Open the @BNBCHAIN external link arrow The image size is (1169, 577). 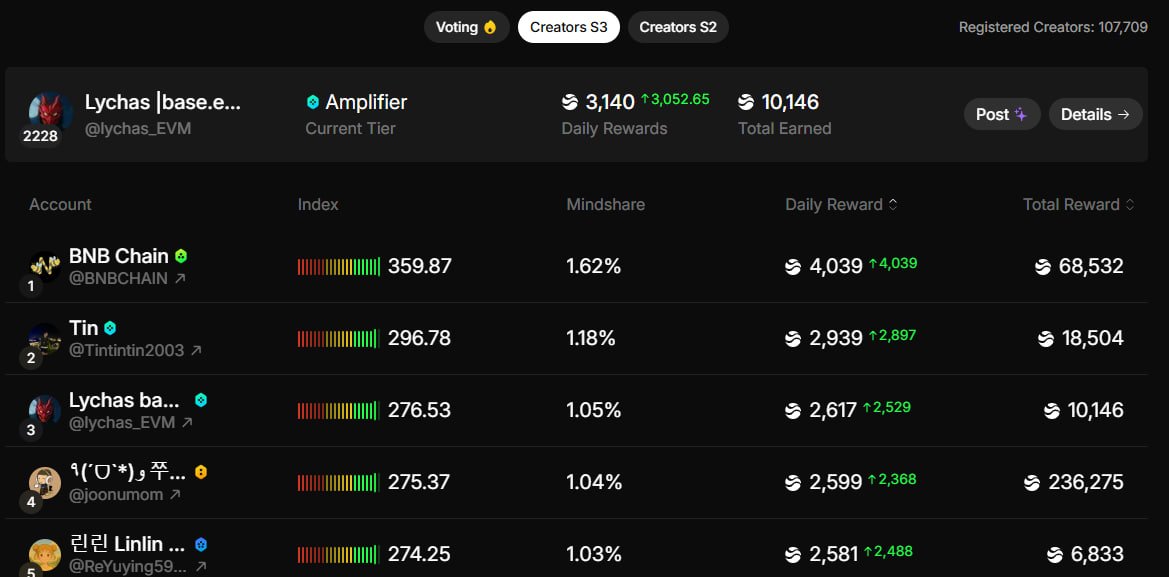tap(180, 279)
